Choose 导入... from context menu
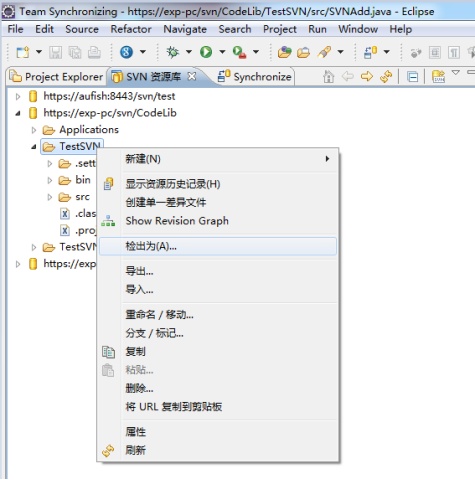The image size is (475, 480). [218, 289]
